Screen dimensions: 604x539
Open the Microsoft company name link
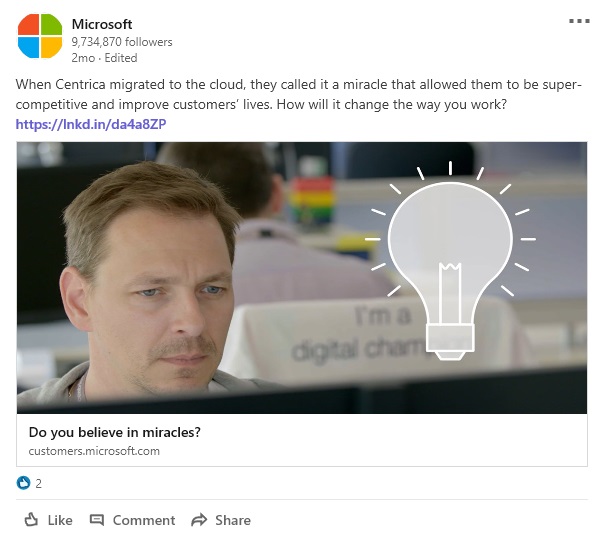tap(102, 24)
